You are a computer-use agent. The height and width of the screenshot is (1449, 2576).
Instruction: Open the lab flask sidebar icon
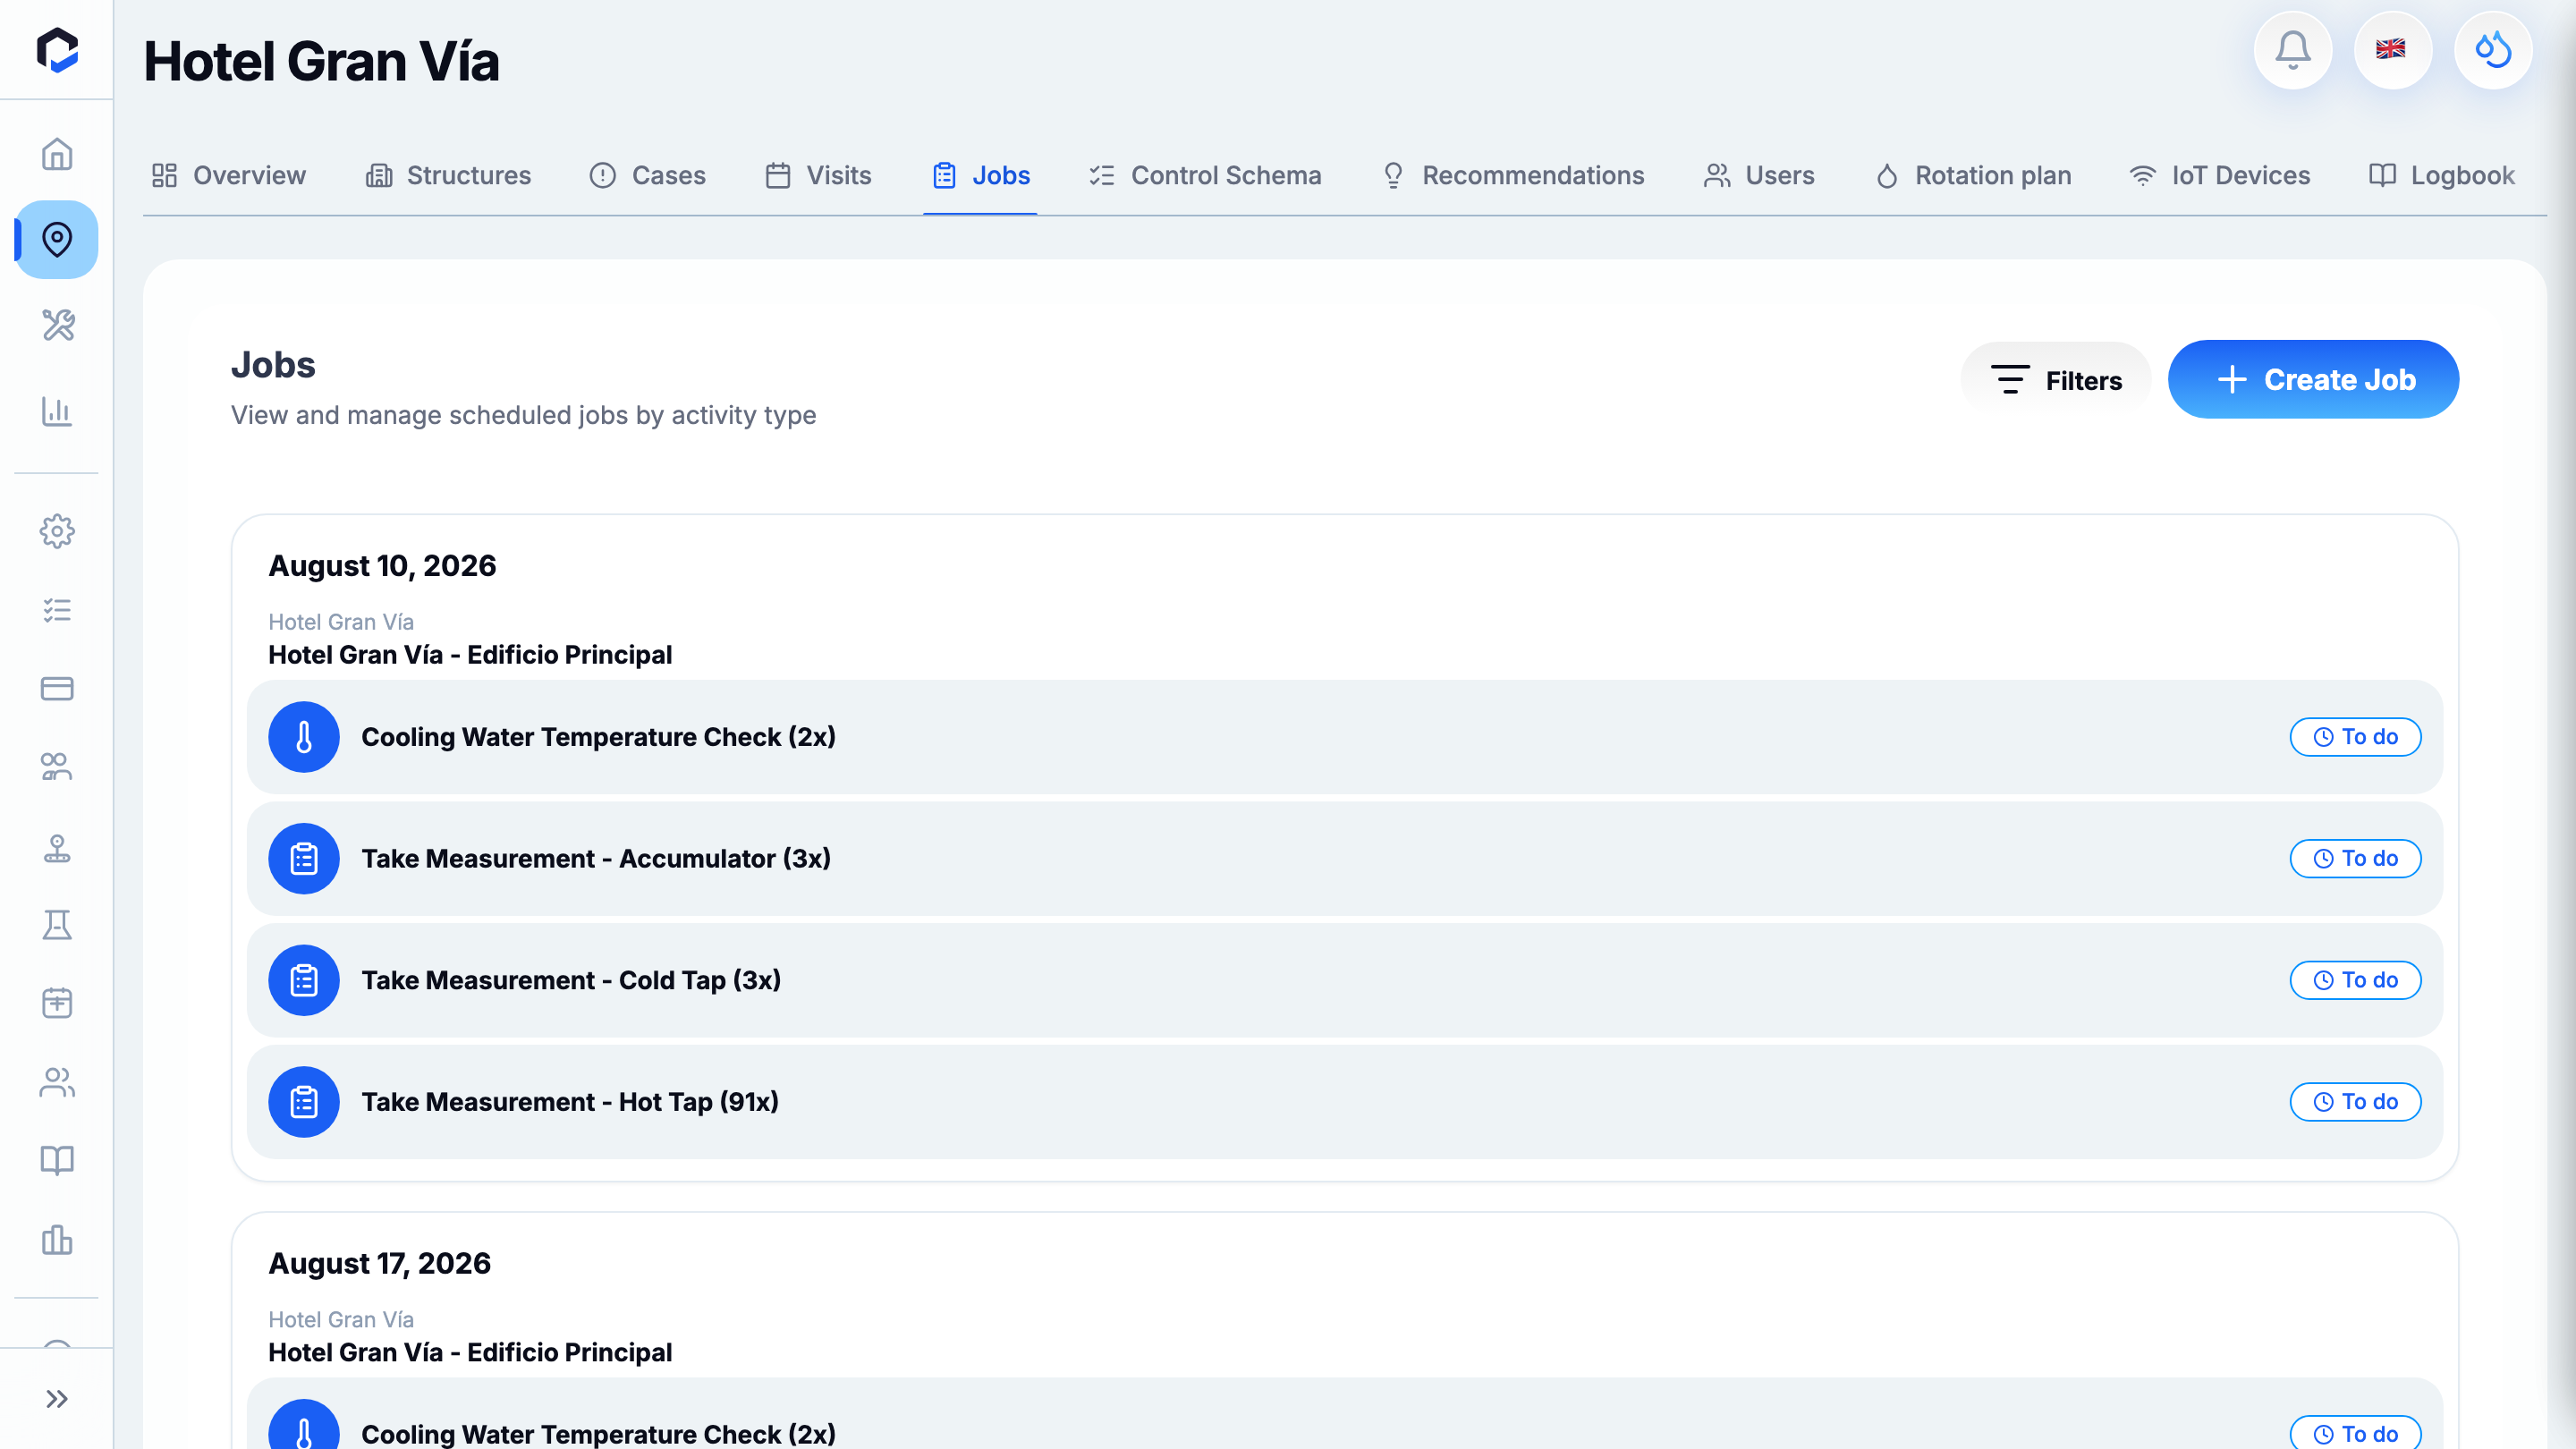point(57,925)
